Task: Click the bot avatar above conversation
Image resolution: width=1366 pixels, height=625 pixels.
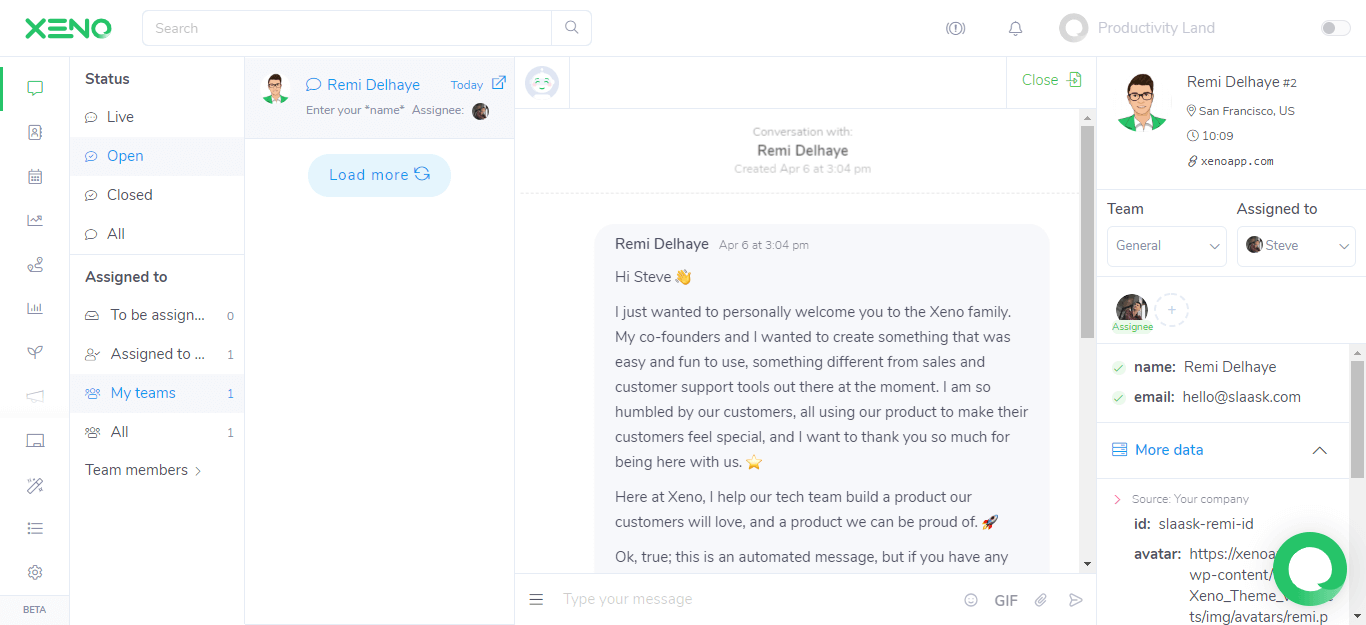Action: coord(542,83)
